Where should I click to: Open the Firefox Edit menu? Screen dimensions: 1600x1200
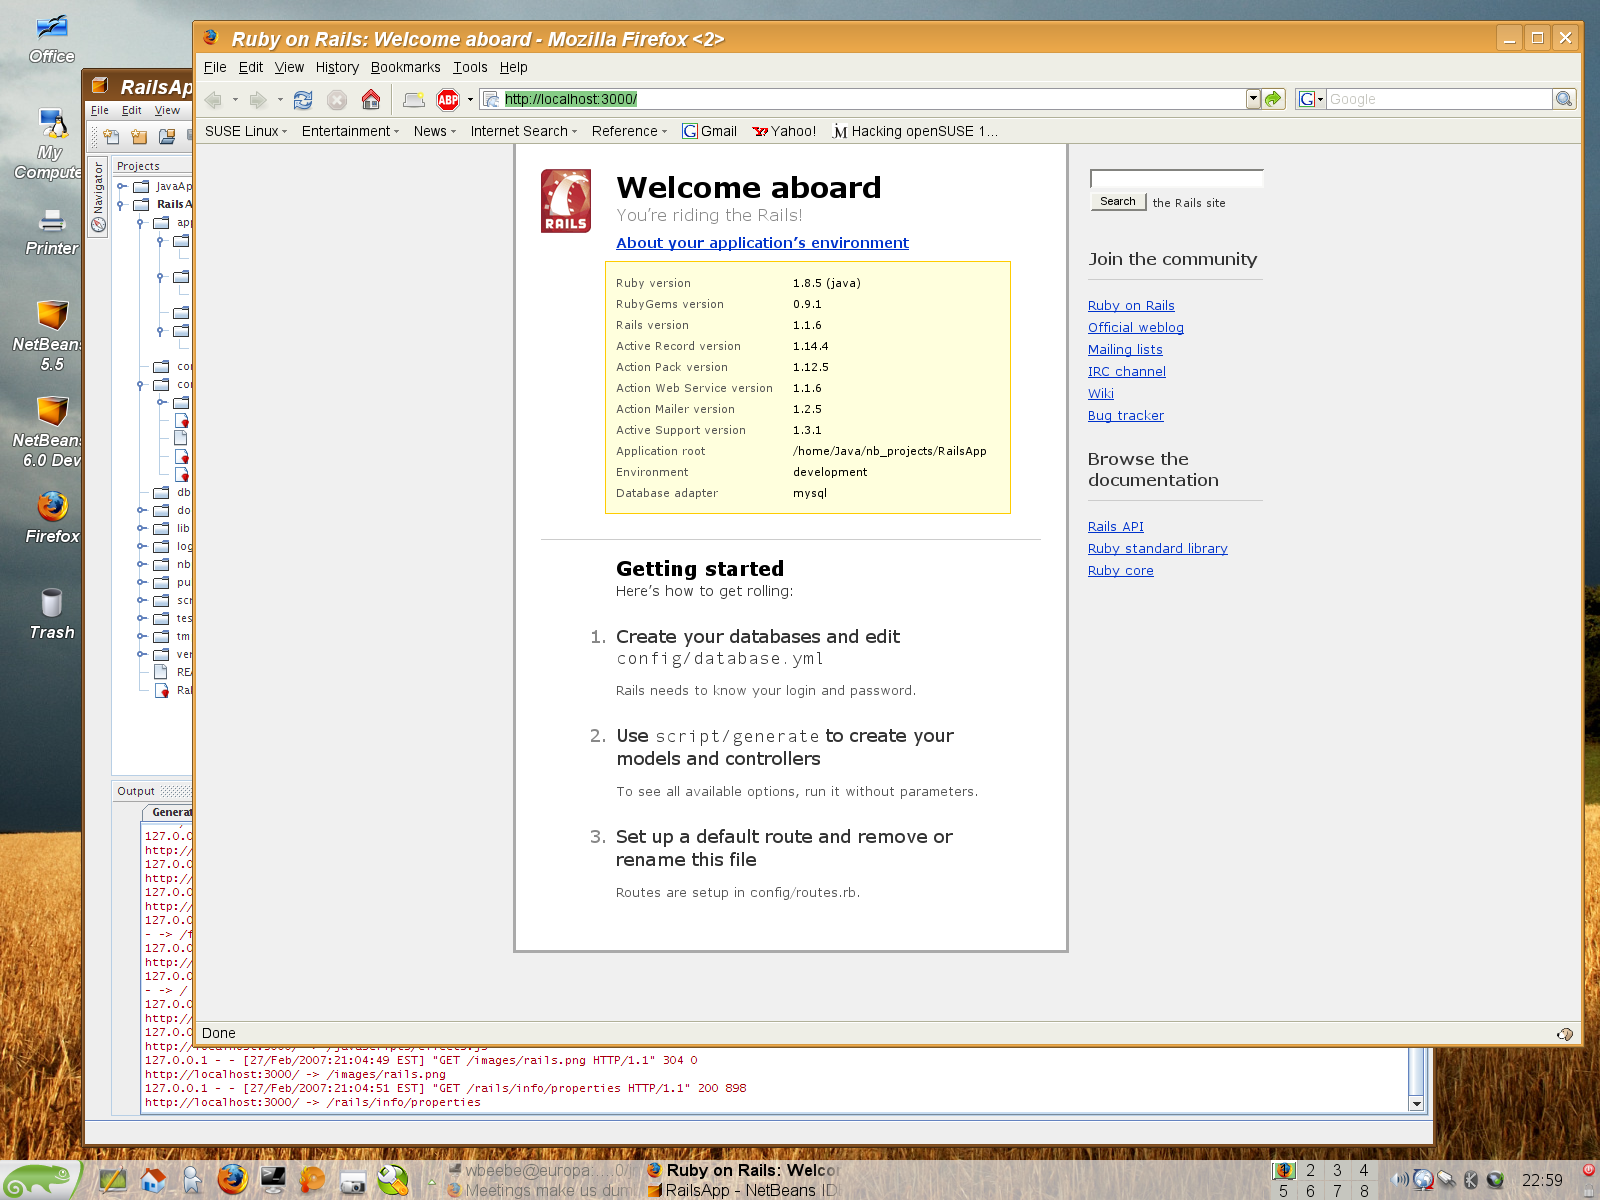click(250, 67)
